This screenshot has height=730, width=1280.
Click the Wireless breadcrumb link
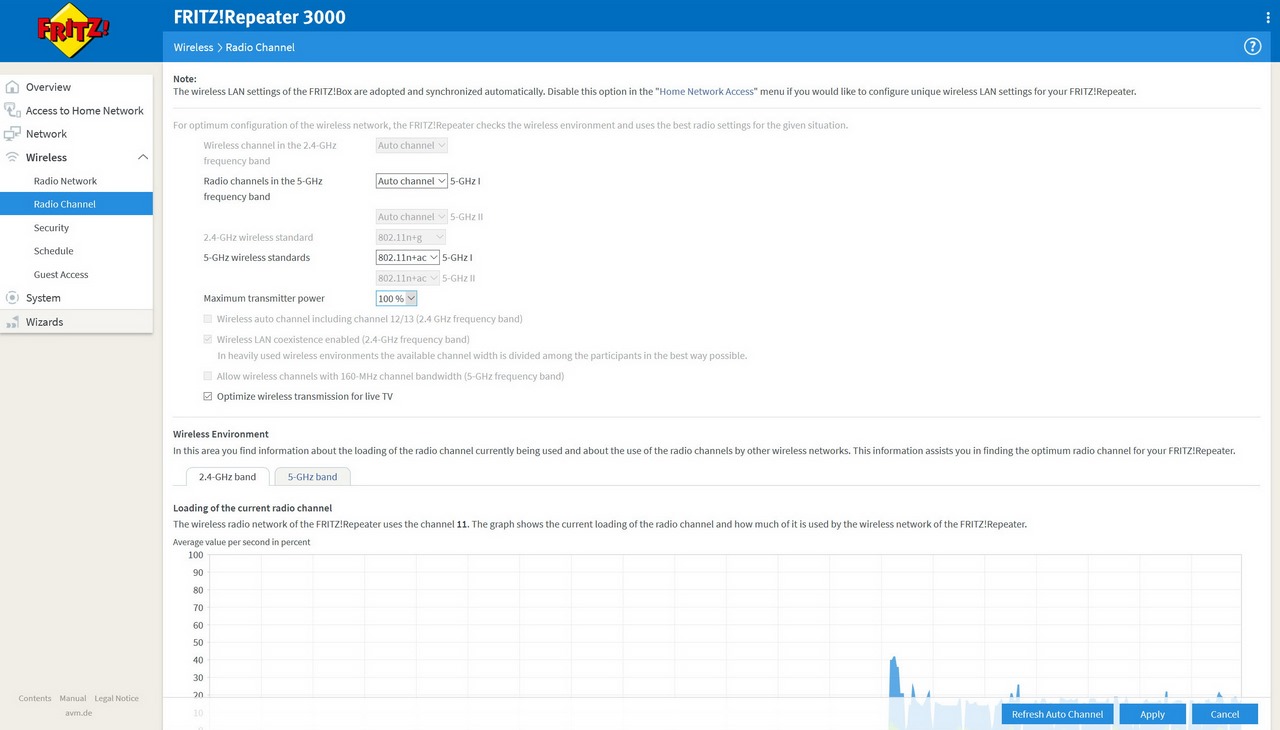[193, 47]
